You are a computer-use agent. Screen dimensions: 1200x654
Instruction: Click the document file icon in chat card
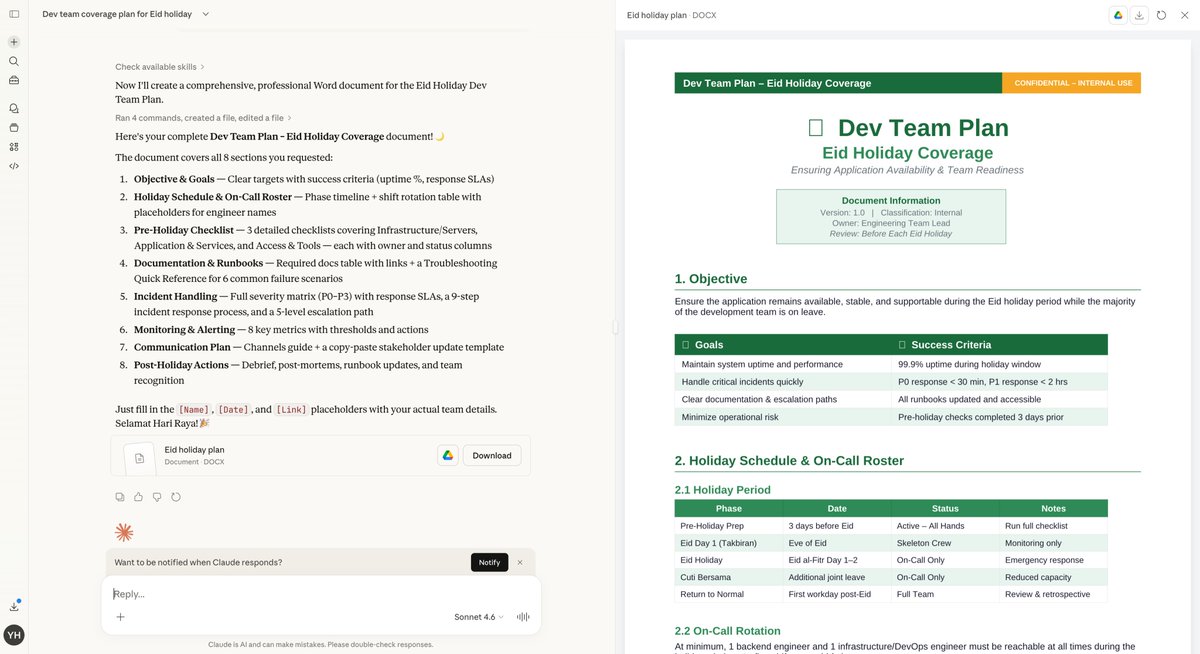pos(139,457)
